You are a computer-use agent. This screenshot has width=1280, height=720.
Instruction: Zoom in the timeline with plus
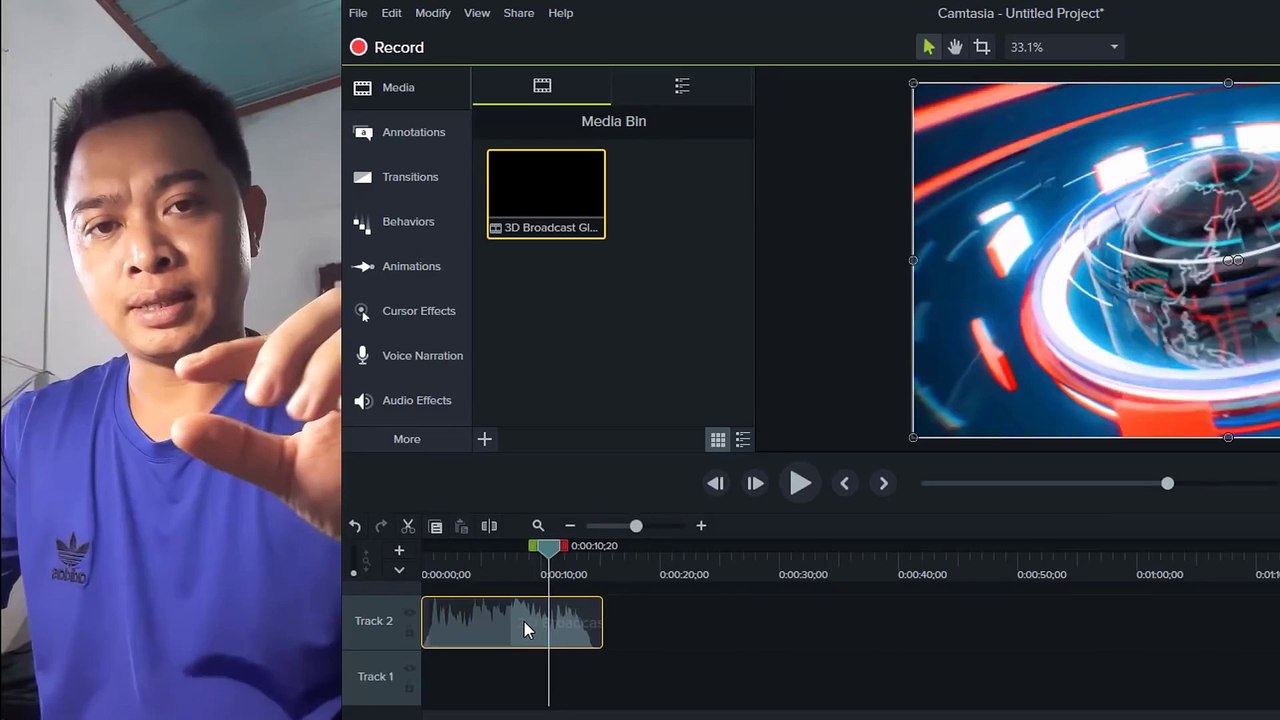pyautogui.click(x=701, y=526)
